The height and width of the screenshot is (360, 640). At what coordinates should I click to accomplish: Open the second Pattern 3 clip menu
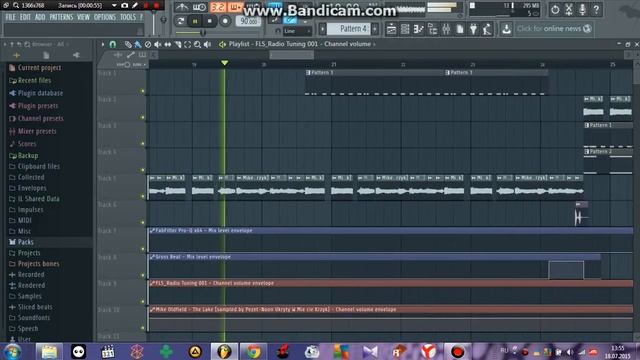click(447, 73)
